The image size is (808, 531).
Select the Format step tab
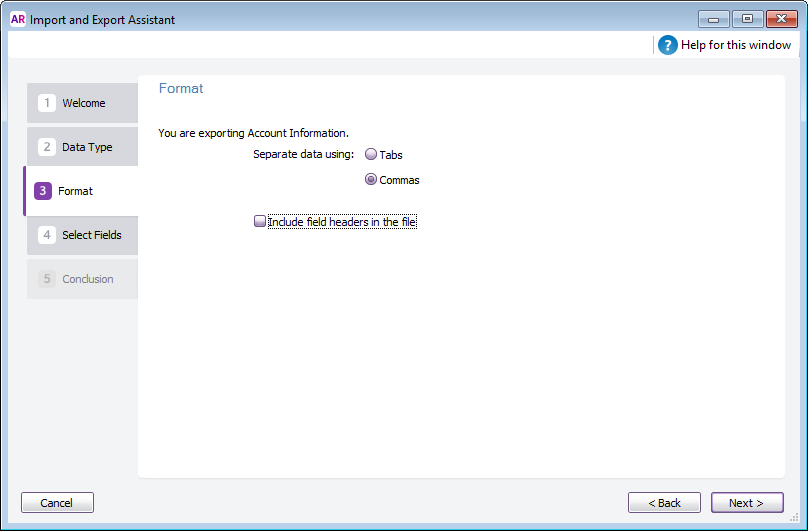click(x=75, y=191)
